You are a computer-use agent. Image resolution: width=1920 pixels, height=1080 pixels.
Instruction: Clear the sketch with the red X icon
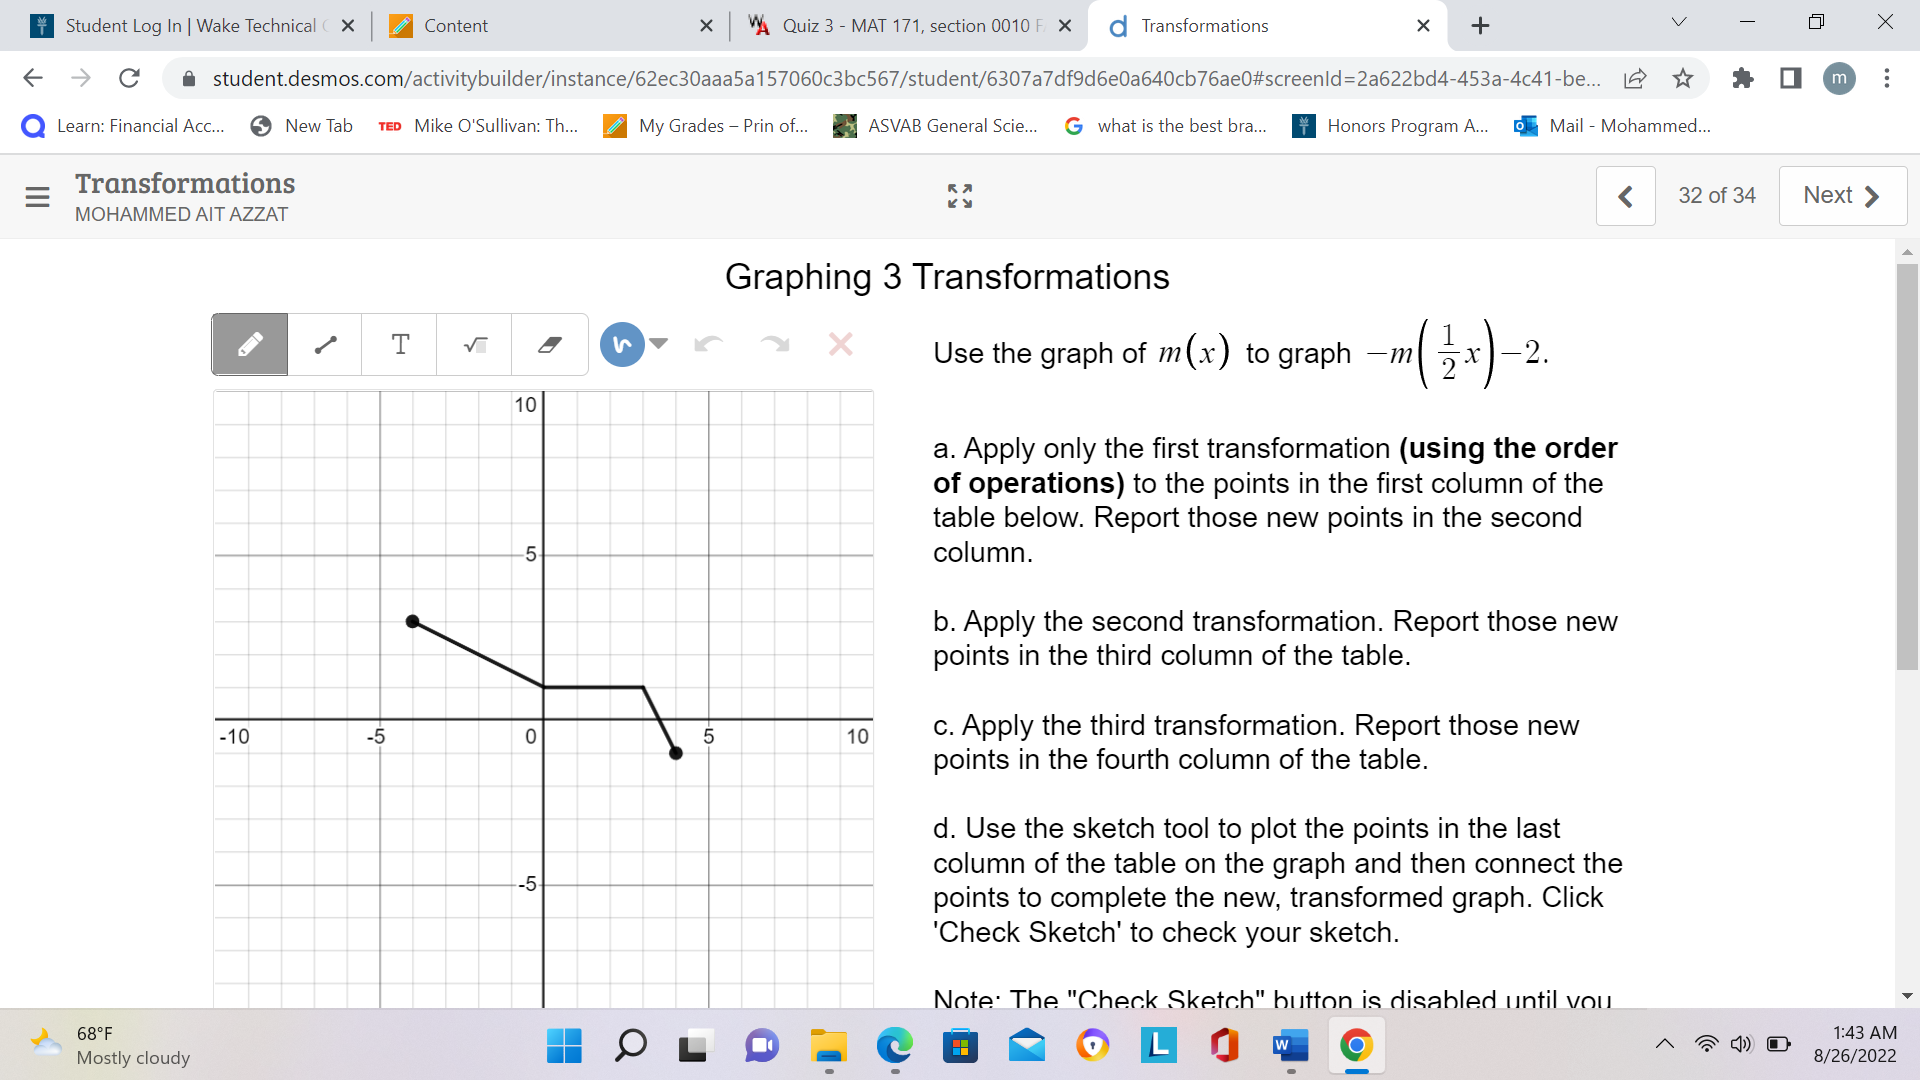click(x=841, y=344)
